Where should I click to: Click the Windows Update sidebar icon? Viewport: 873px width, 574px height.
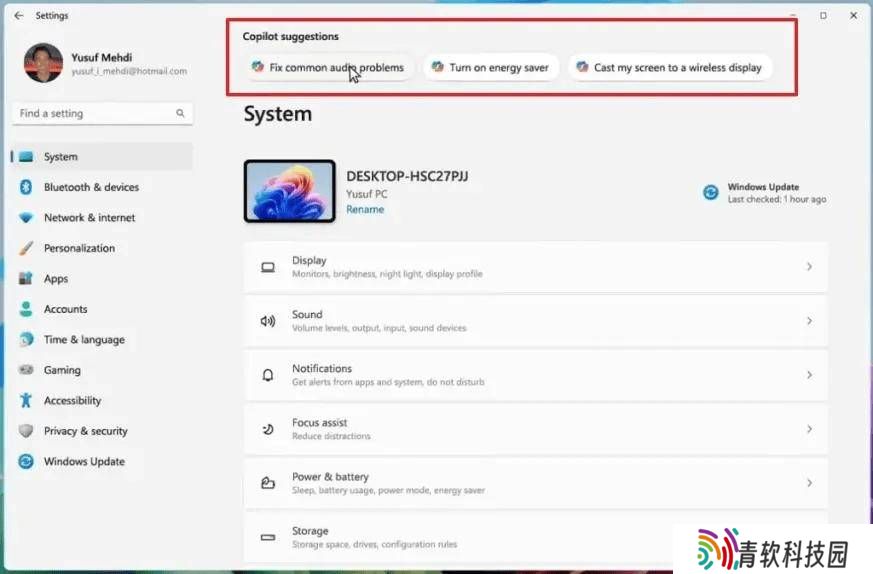coord(26,462)
